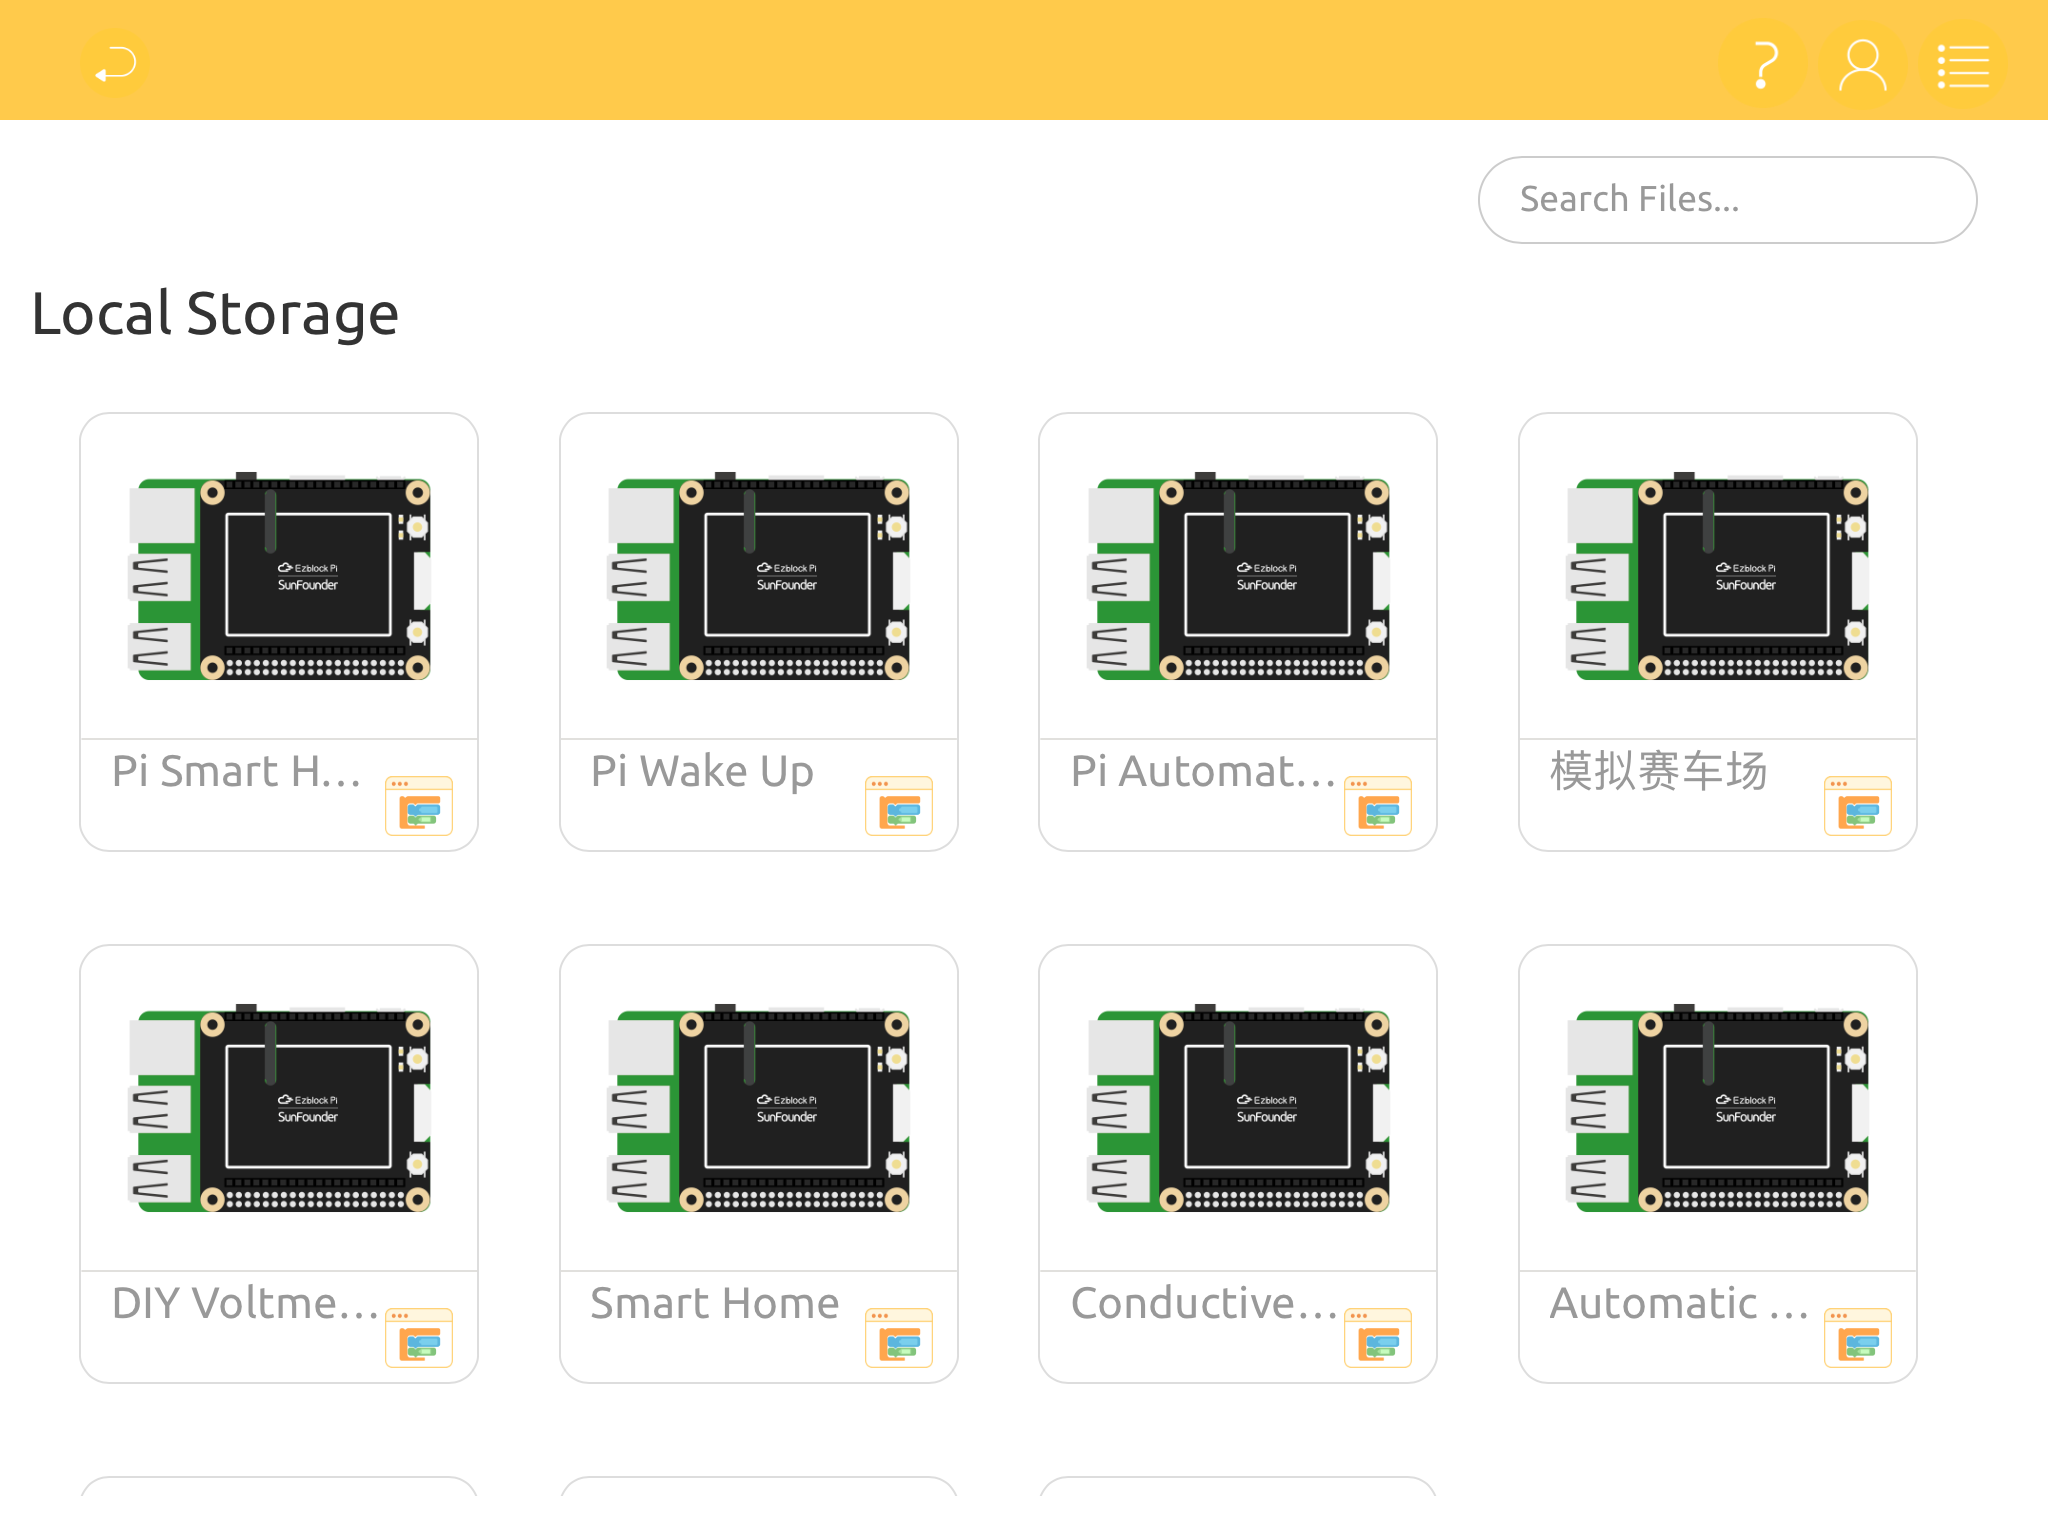Open the list menu icon
The height and width of the screenshot is (1536, 2048).
click(x=1963, y=65)
